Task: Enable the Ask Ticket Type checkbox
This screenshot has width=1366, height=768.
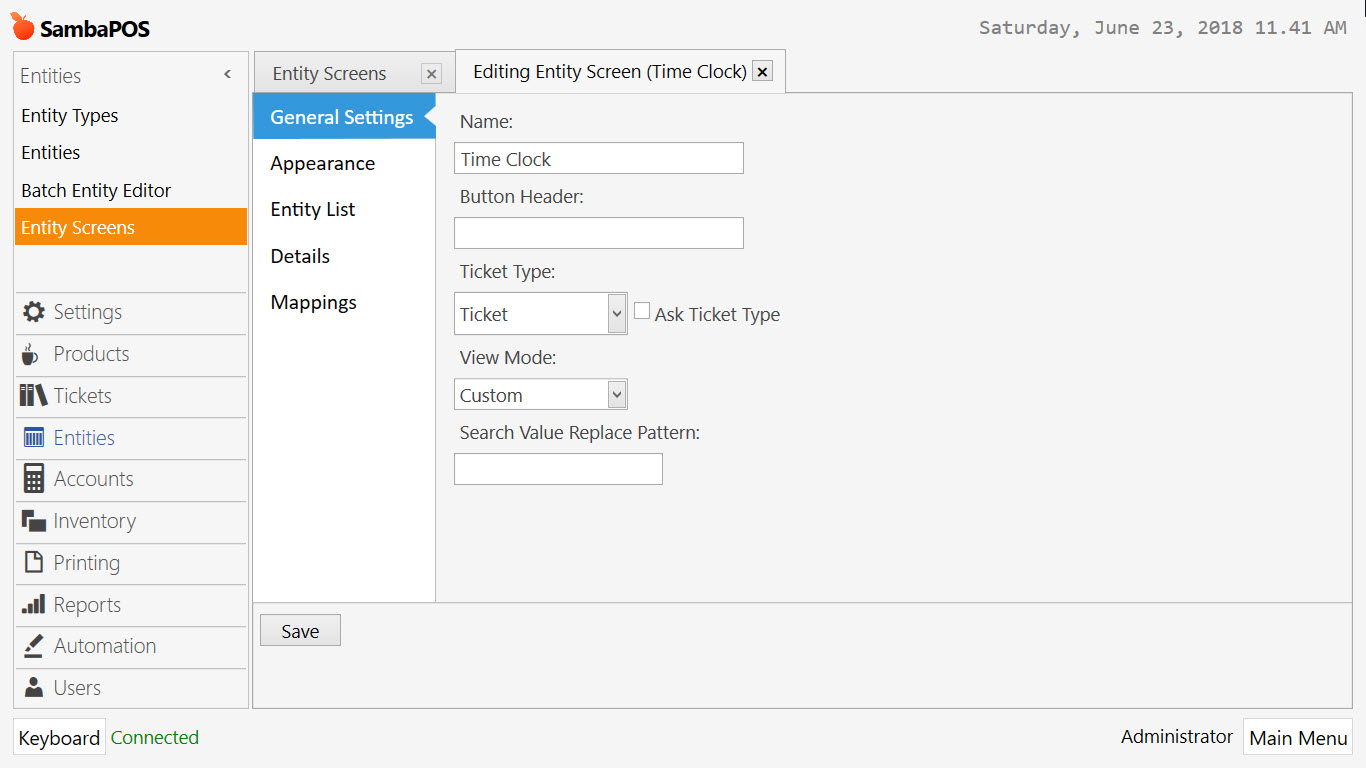Action: 642,310
